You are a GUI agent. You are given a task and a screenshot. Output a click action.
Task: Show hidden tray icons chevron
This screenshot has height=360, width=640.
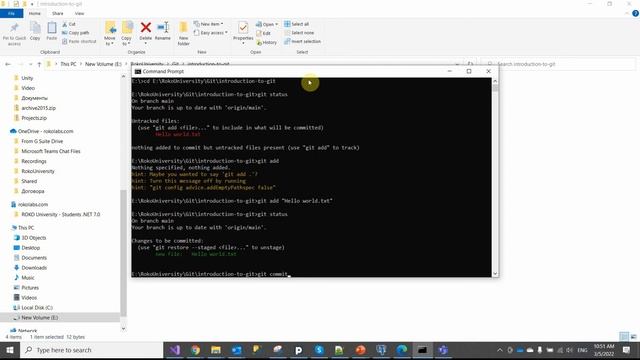click(x=500, y=350)
